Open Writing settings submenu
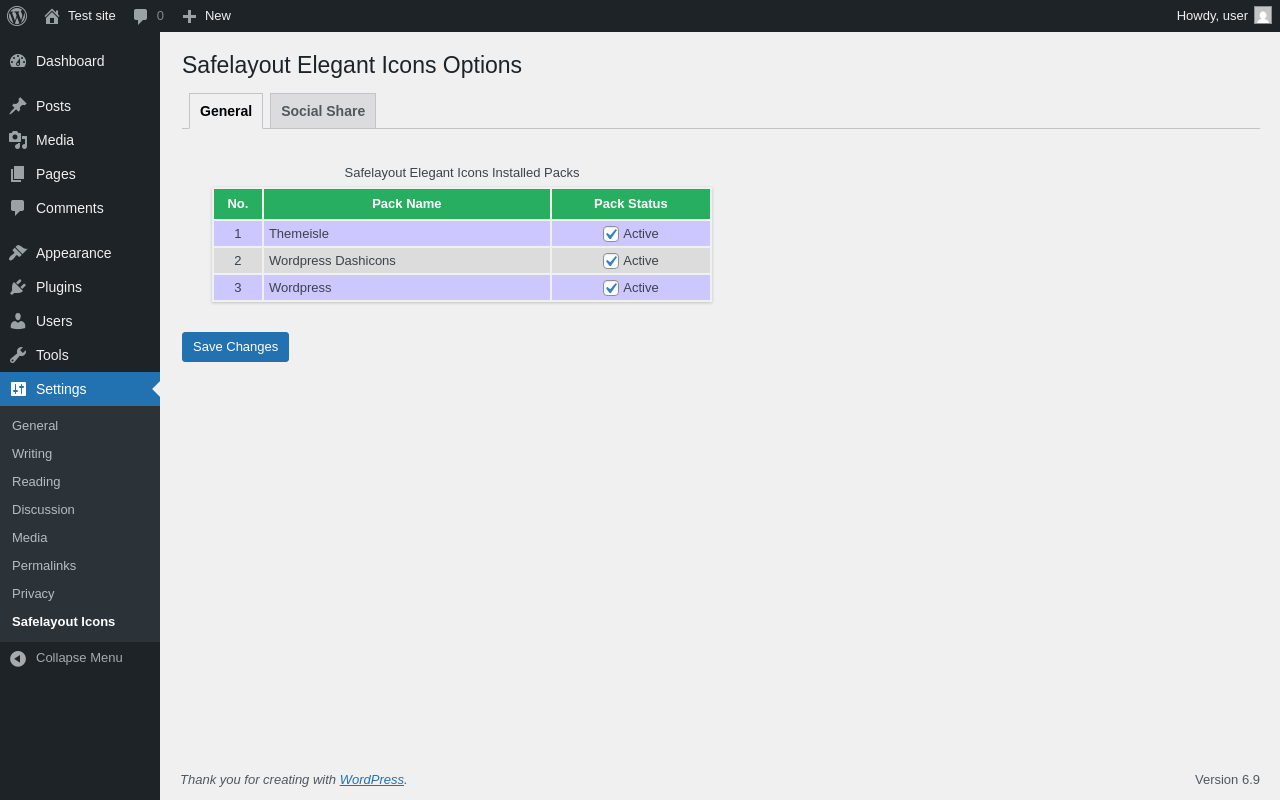 click(x=32, y=454)
